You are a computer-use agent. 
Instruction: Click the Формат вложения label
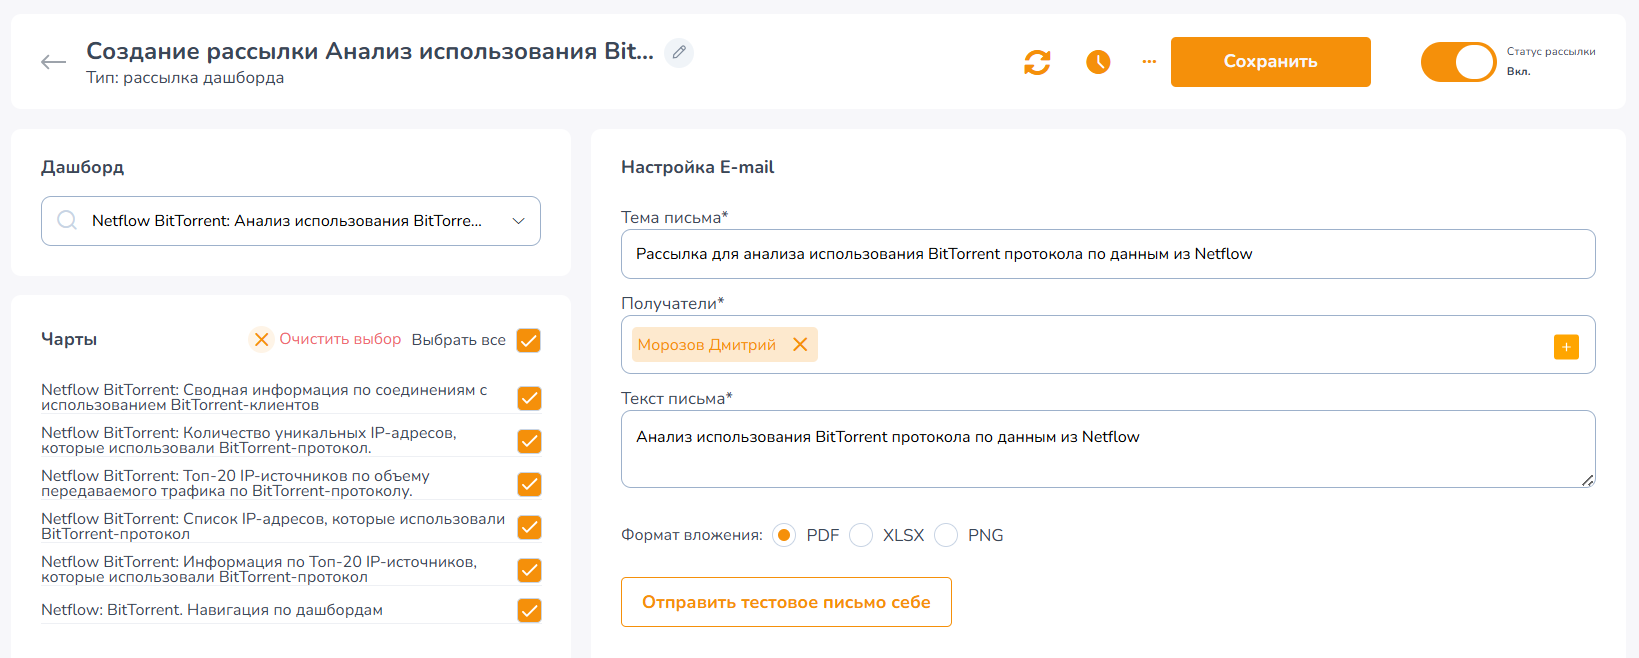(x=692, y=535)
